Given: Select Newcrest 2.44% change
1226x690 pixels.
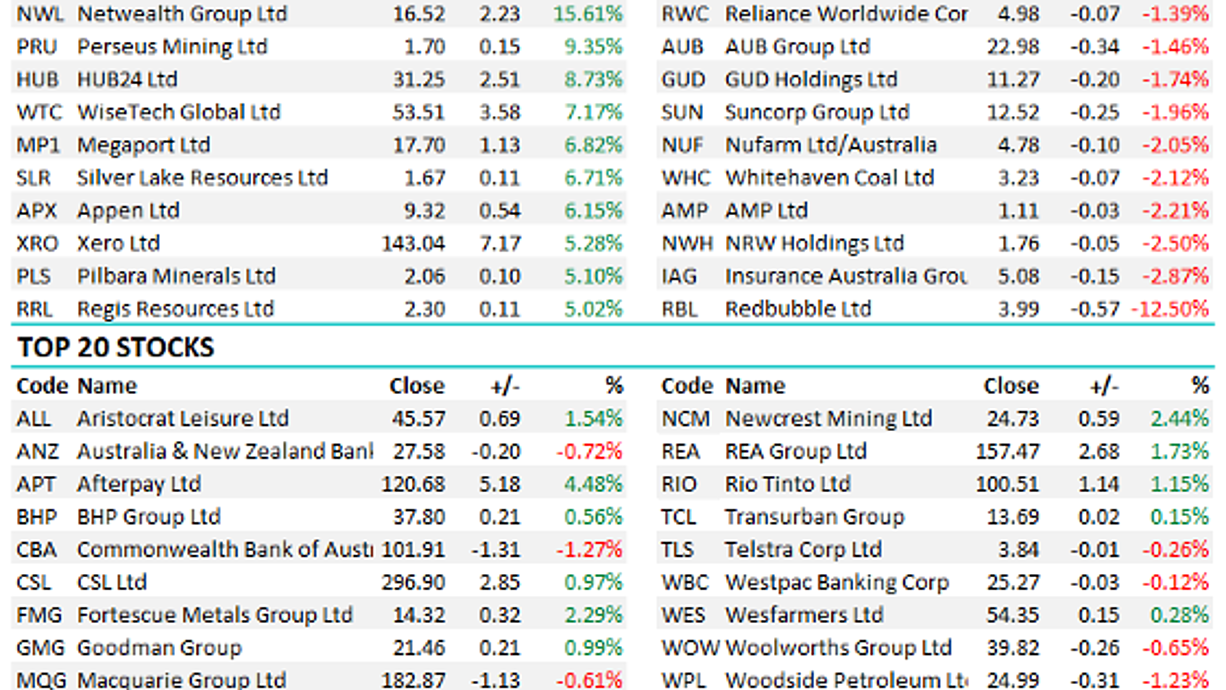Looking at the screenshot, I should (1179, 418).
